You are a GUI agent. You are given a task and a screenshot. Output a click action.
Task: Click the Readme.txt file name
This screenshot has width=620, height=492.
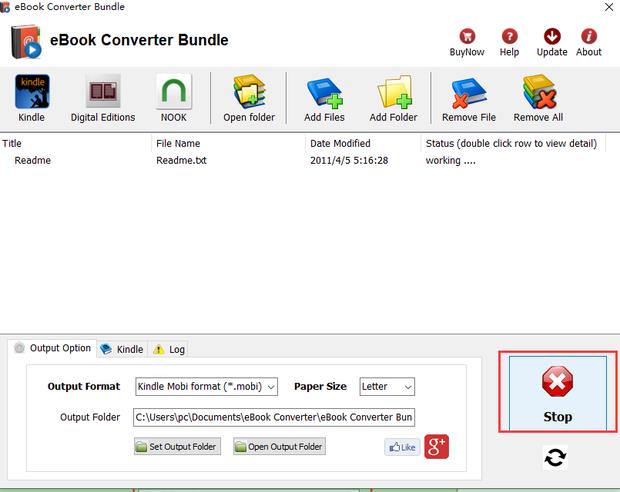pyautogui.click(x=181, y=161)
